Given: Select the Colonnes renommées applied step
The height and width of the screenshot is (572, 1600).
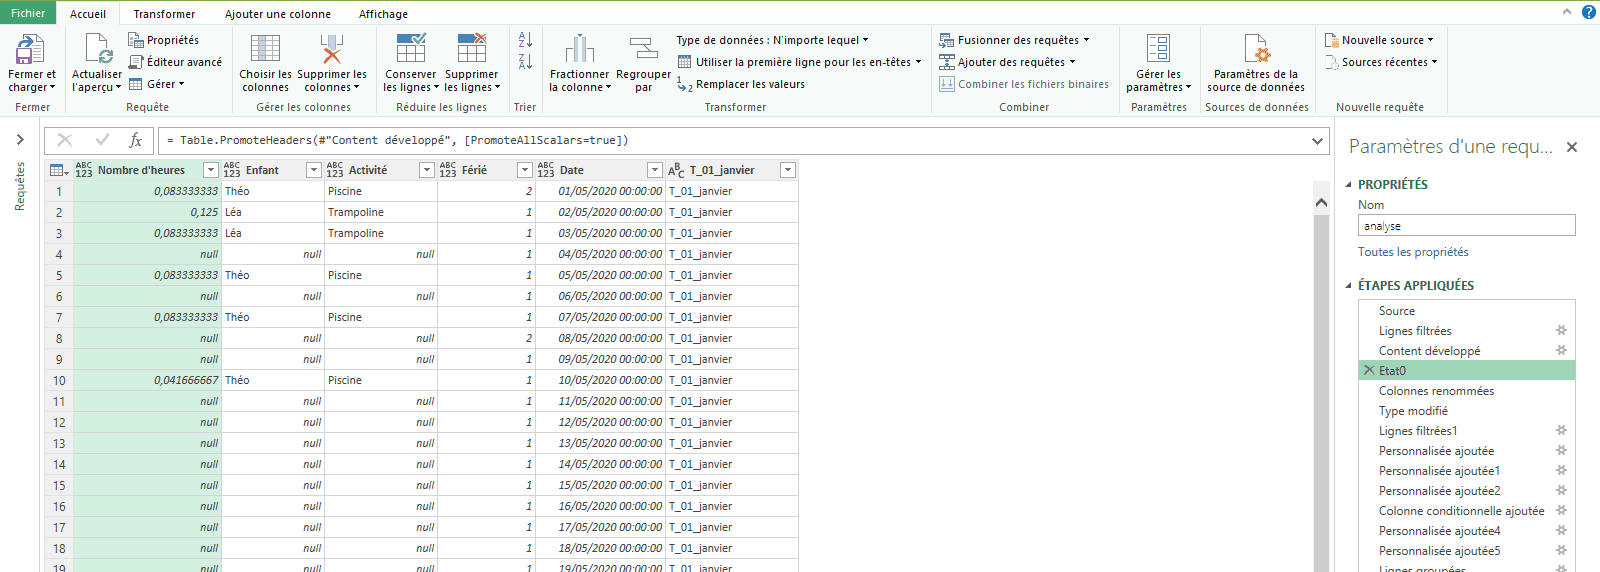Looking at the screenshot, I should pyautogui.click(x=1436, y=391).
